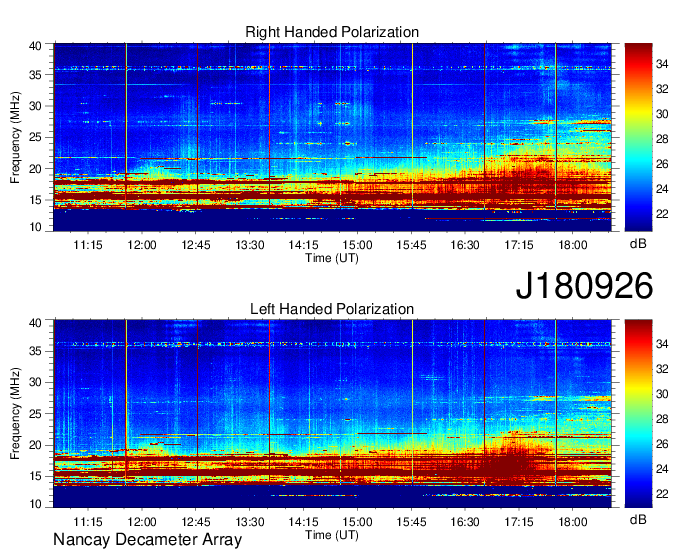Click the 15:45 tick label under the top plot

[x=411, y=245]
